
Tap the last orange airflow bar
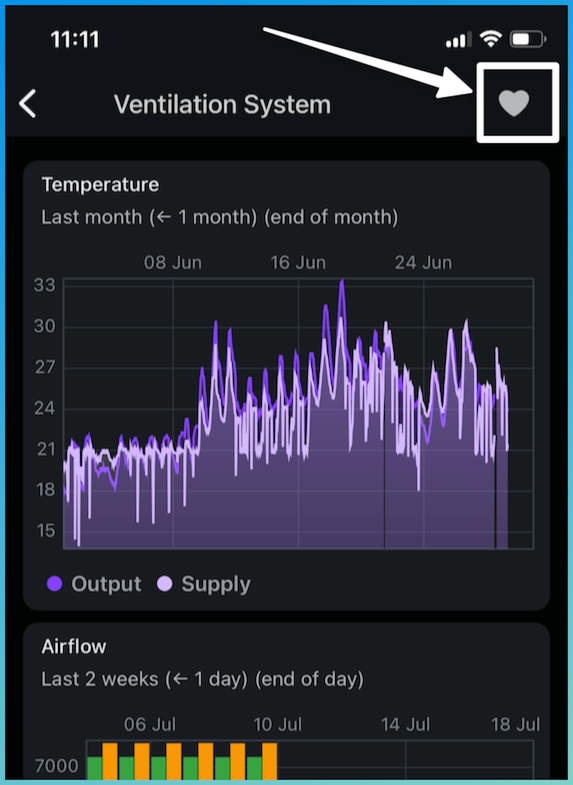click(270, 761)
